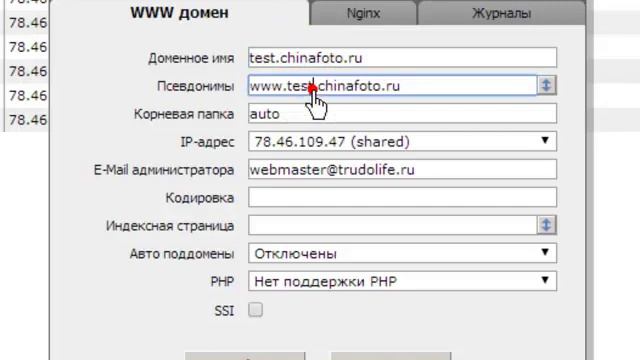Click the Авто поддомены label

click(x=182, y=254)
